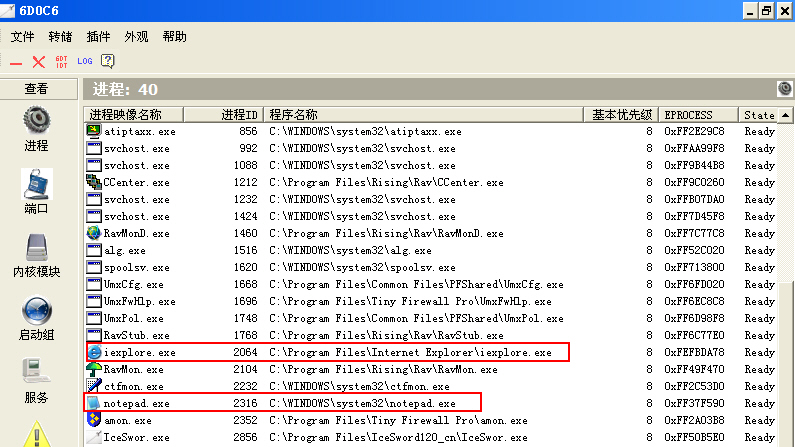Open the 转储 menu

click(60, 36)
